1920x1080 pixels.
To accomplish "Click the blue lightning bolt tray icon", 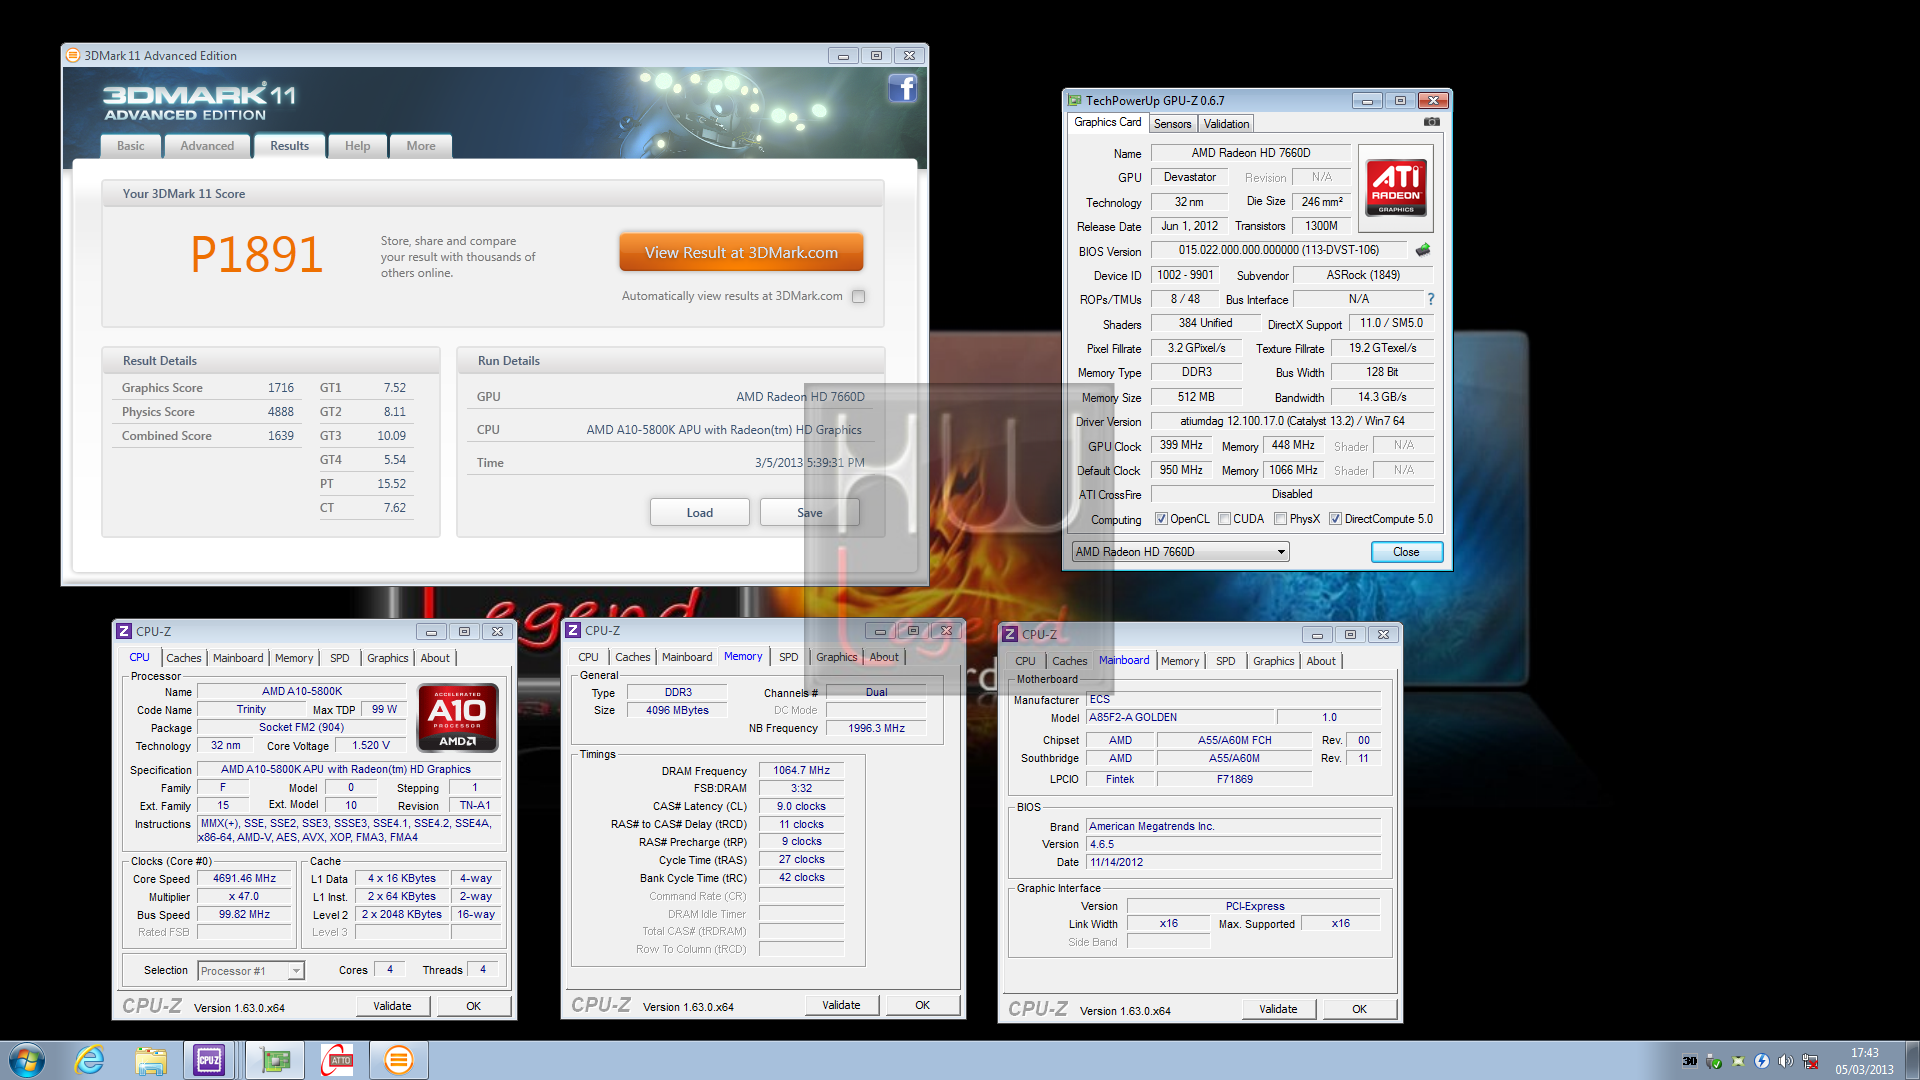I will [1762, 1061].
